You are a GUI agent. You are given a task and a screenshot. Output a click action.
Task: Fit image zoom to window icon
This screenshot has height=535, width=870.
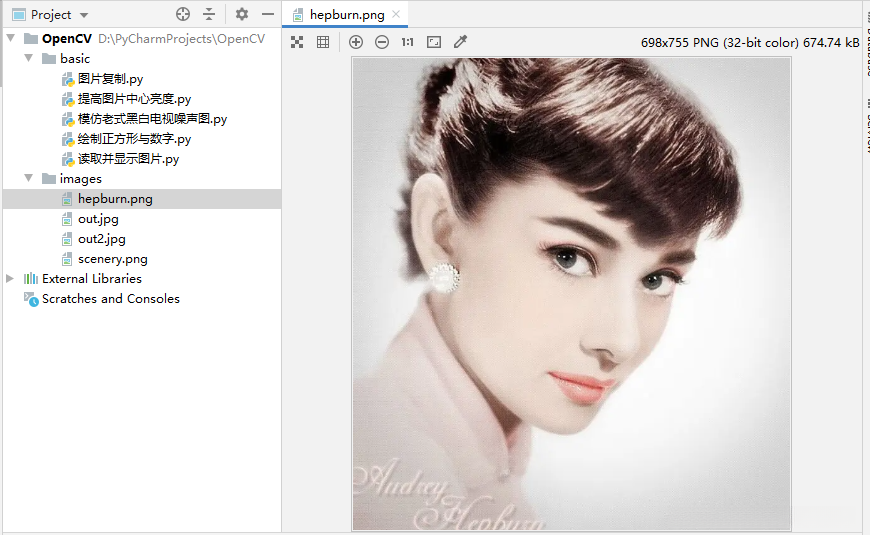tap(434, 42)
